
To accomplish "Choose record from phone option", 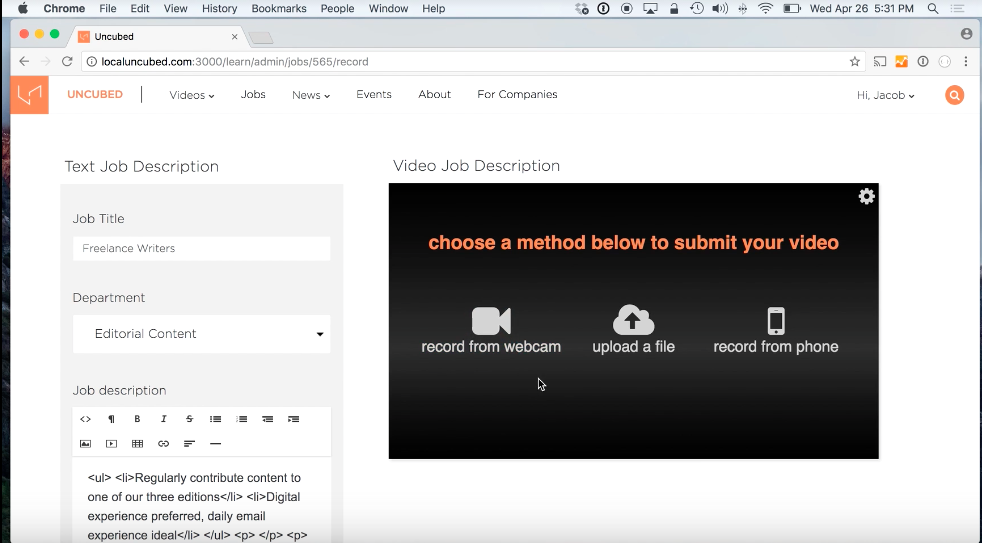I will [775, 330].
